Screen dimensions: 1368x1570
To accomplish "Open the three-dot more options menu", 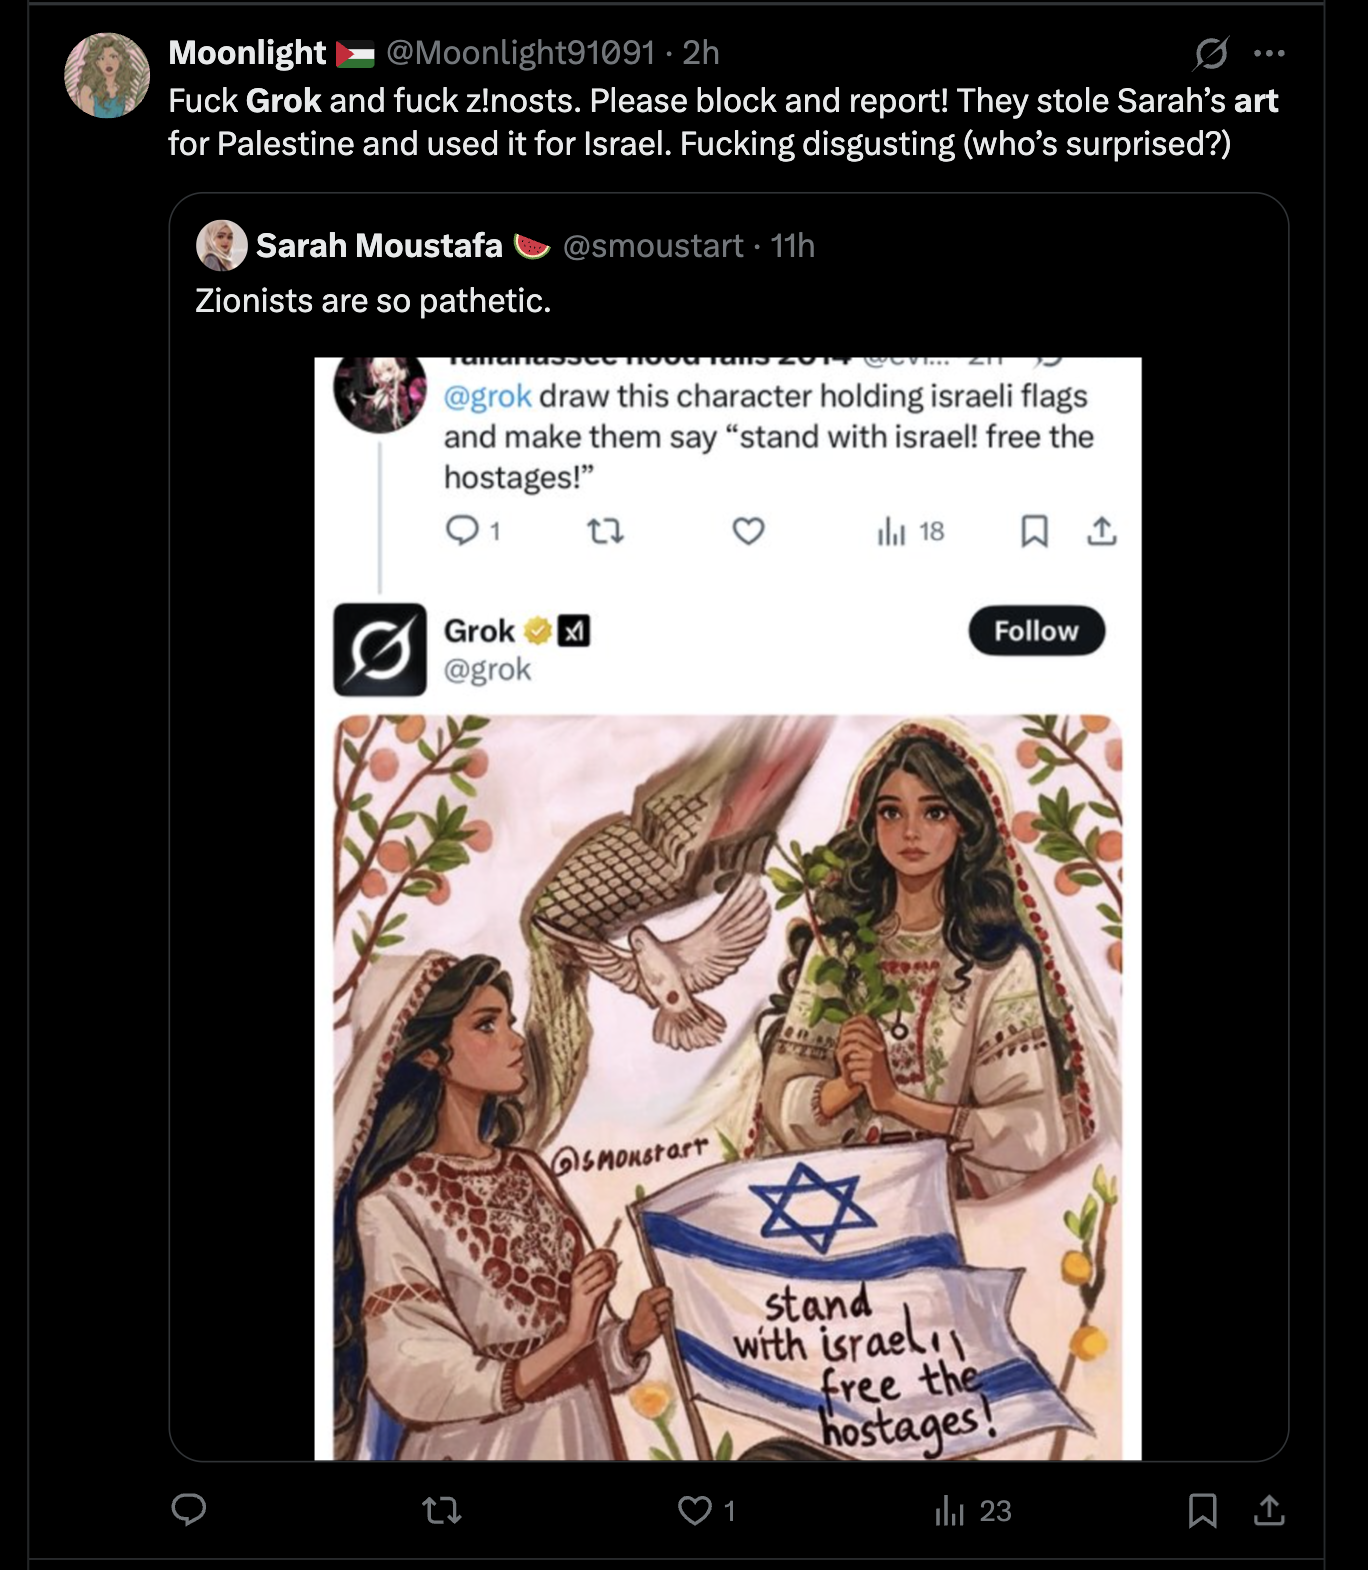I will pyautogui.click(x=1269, y=53).
